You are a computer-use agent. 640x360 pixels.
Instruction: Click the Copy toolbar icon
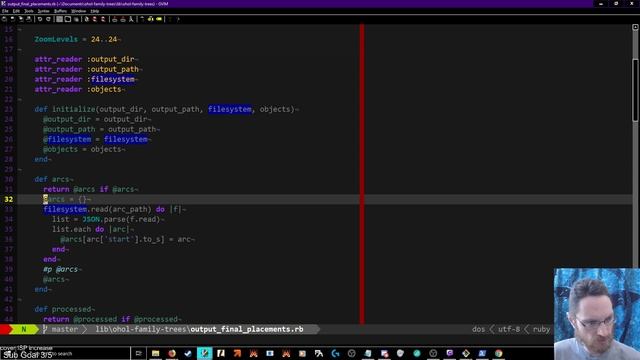click(68, 19)
